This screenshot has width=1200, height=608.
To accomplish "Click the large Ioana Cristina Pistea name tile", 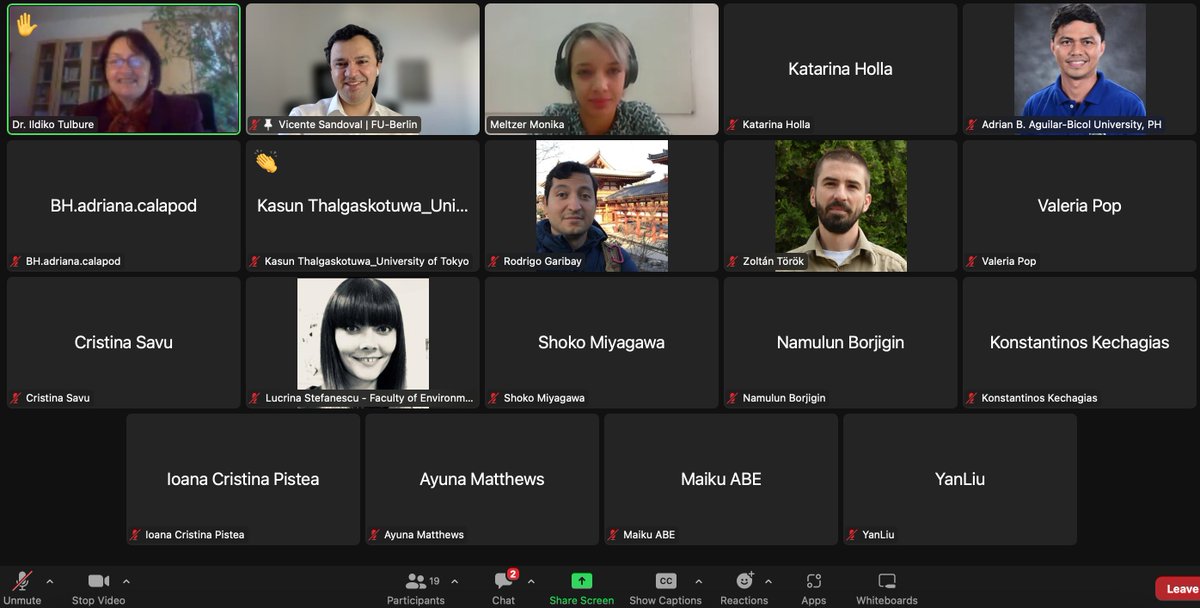I will click(x=243, y=480).
